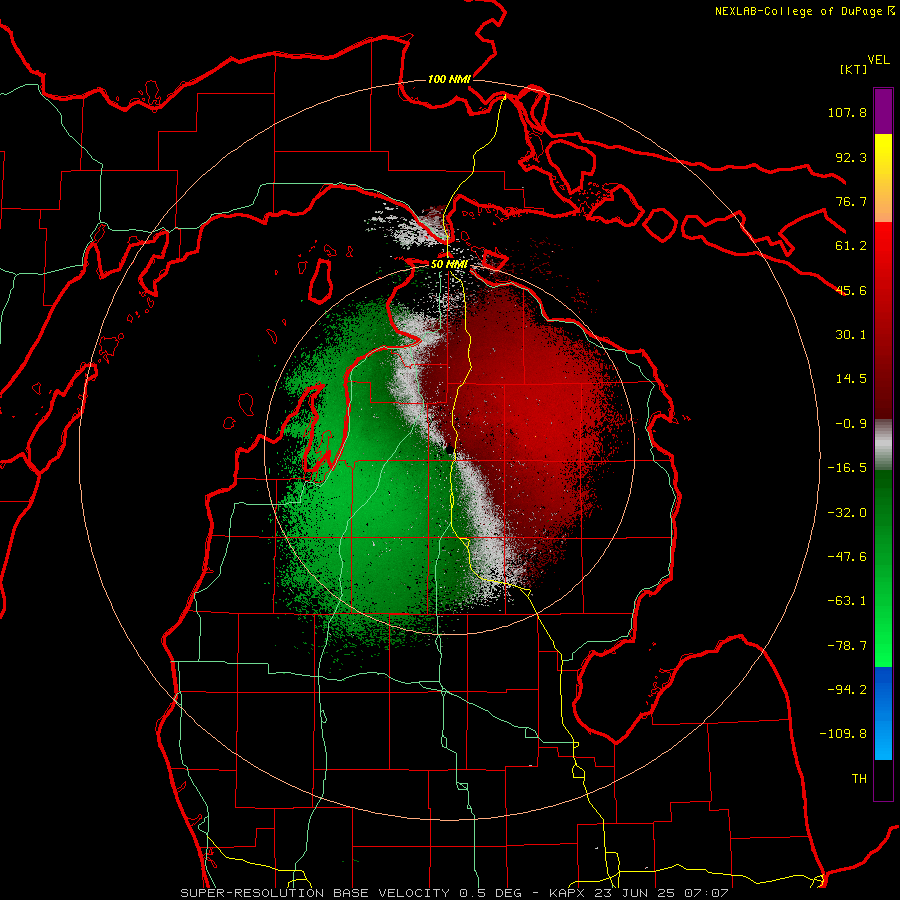The width and height of the screenshot is (900, 900).
Task: Click the -0.9 velocity legend value
Action: 851,424
